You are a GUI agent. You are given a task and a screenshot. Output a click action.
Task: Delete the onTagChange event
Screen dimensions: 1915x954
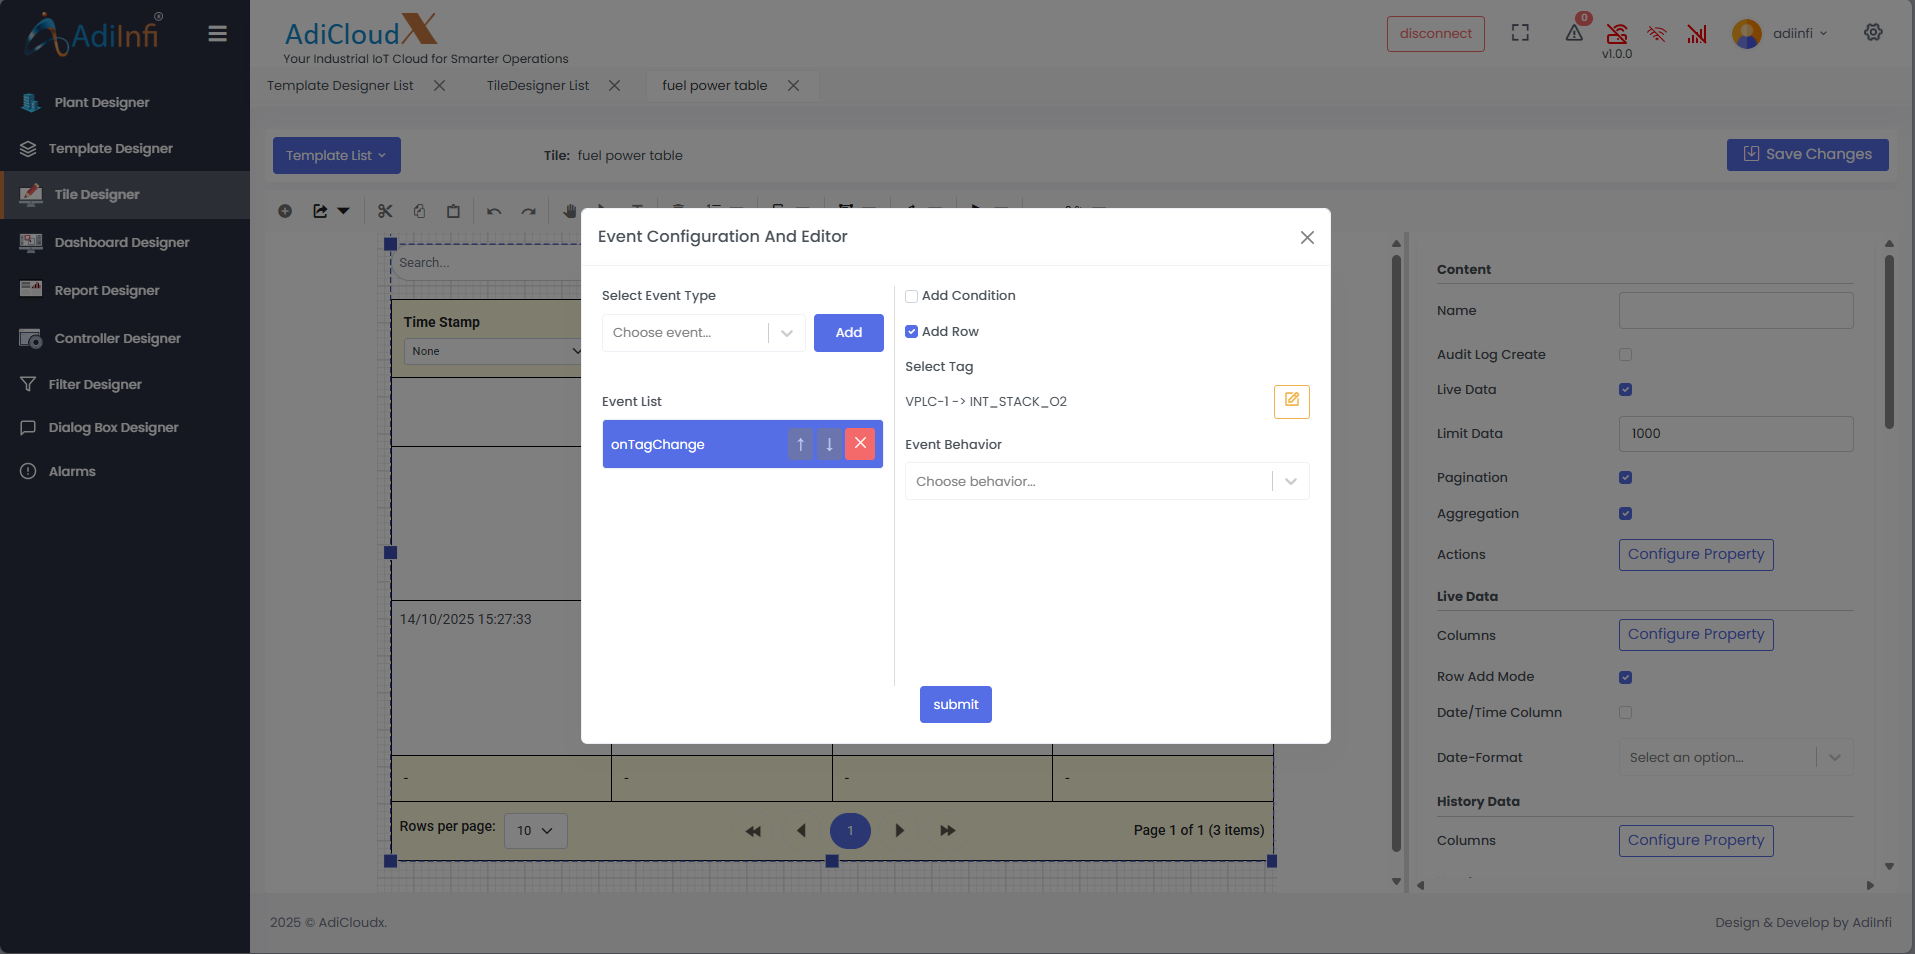[x=860, y=443]
